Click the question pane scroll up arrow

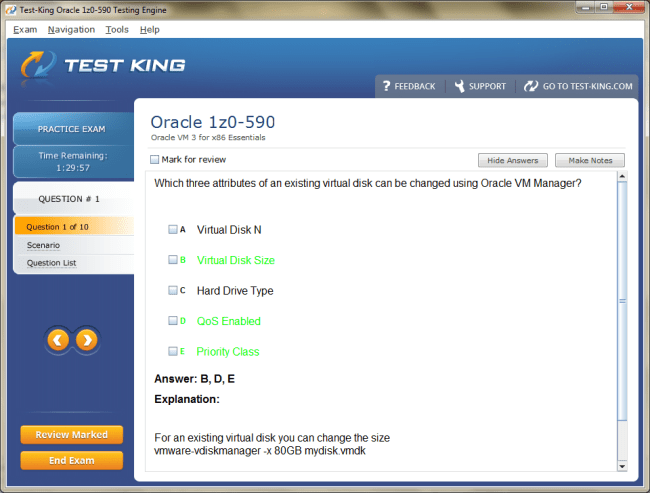[622, 176]
